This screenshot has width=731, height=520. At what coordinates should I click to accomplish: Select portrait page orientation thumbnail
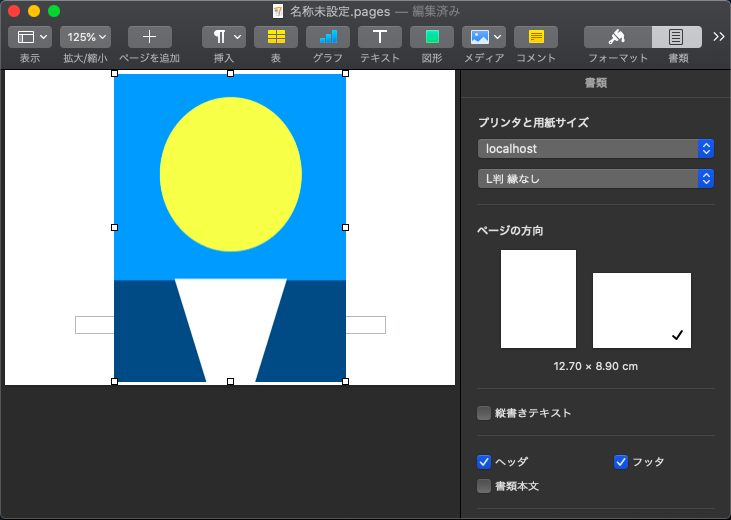[x=538, y=299]
